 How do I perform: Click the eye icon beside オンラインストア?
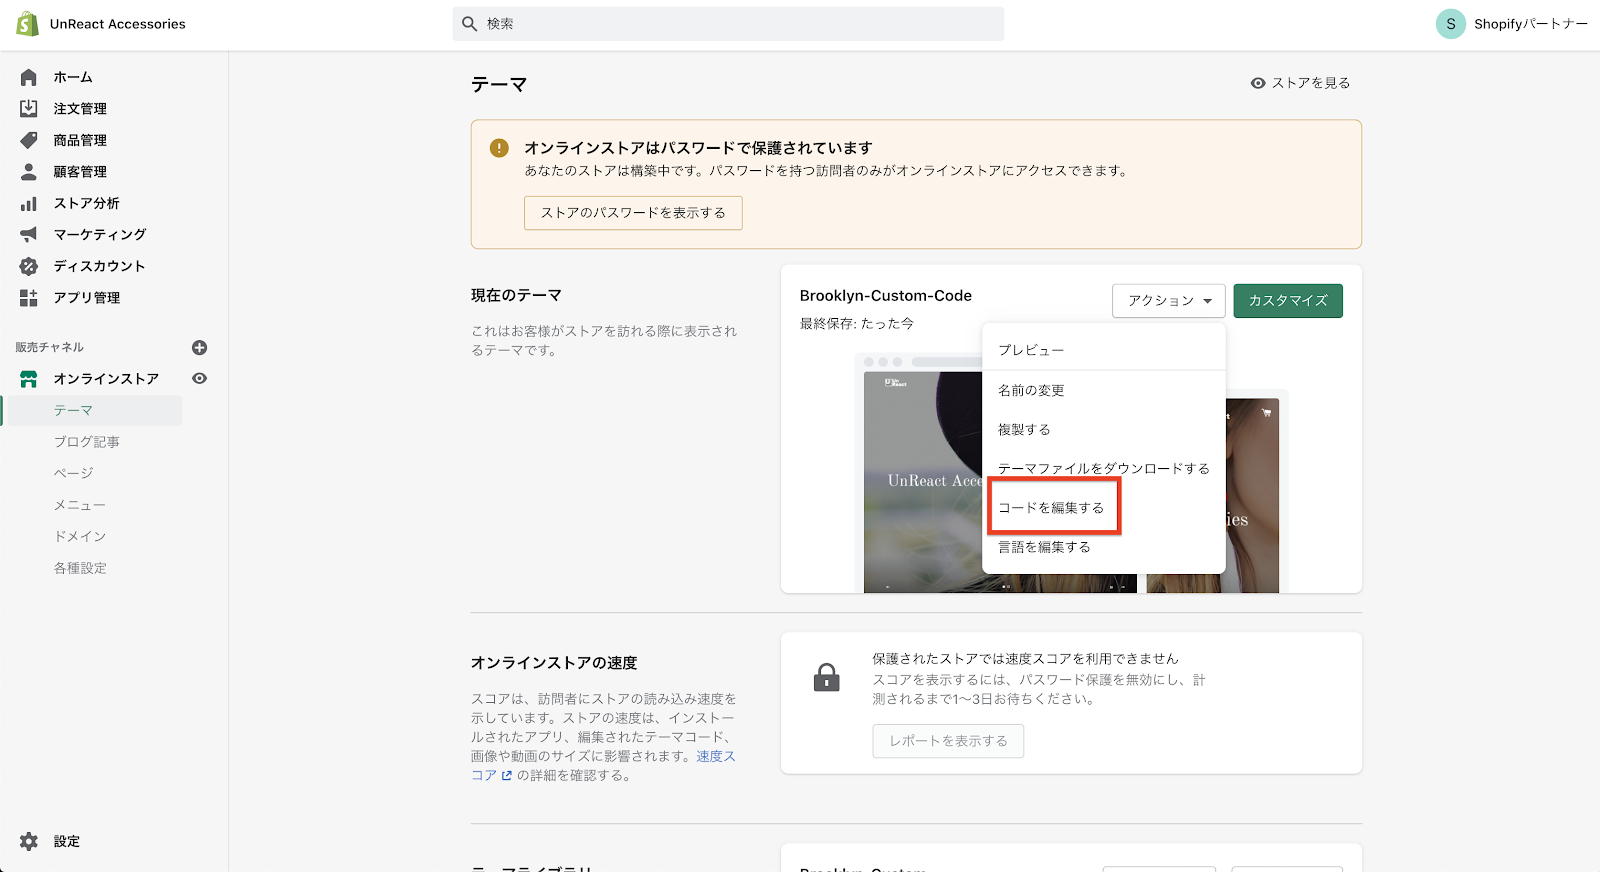pyautogui.click(x=199, y=379)
